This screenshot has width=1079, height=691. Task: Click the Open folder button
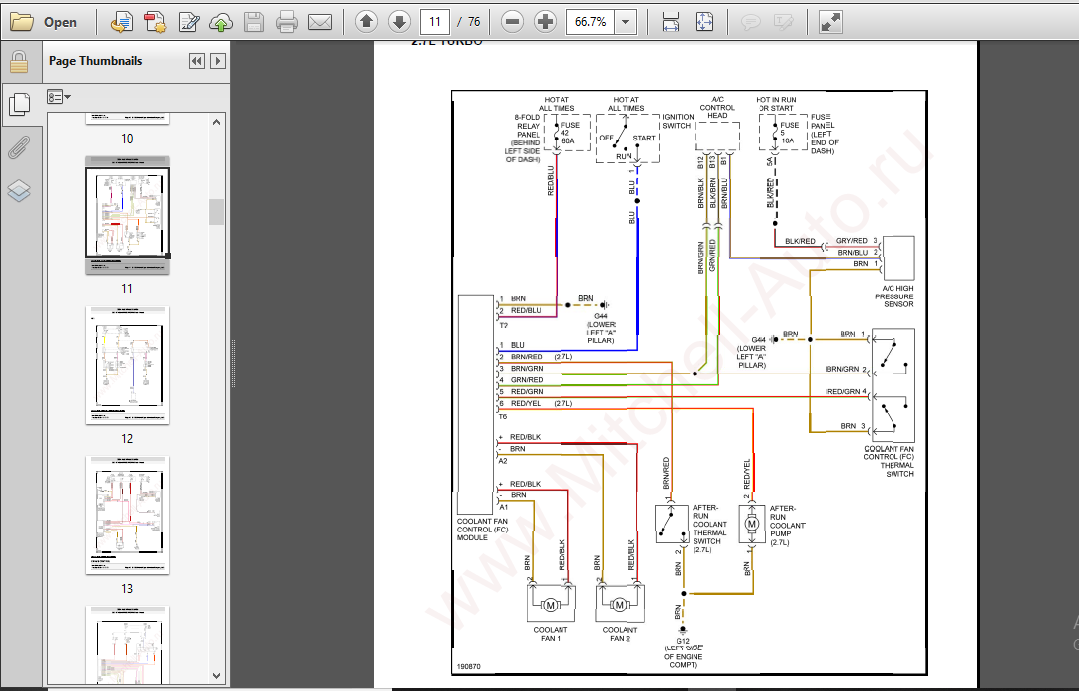click(43, 22)
